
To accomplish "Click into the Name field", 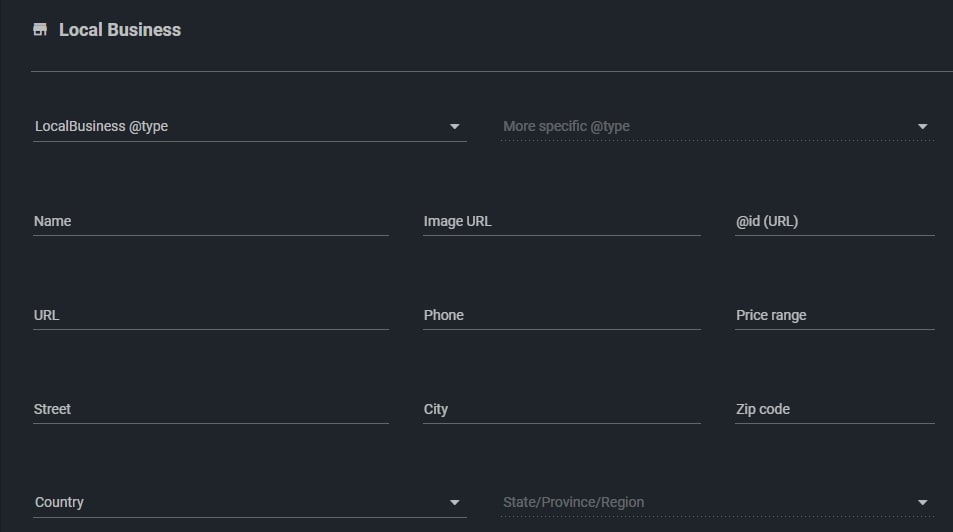I will pyautogui.click(x=210, y=222).
